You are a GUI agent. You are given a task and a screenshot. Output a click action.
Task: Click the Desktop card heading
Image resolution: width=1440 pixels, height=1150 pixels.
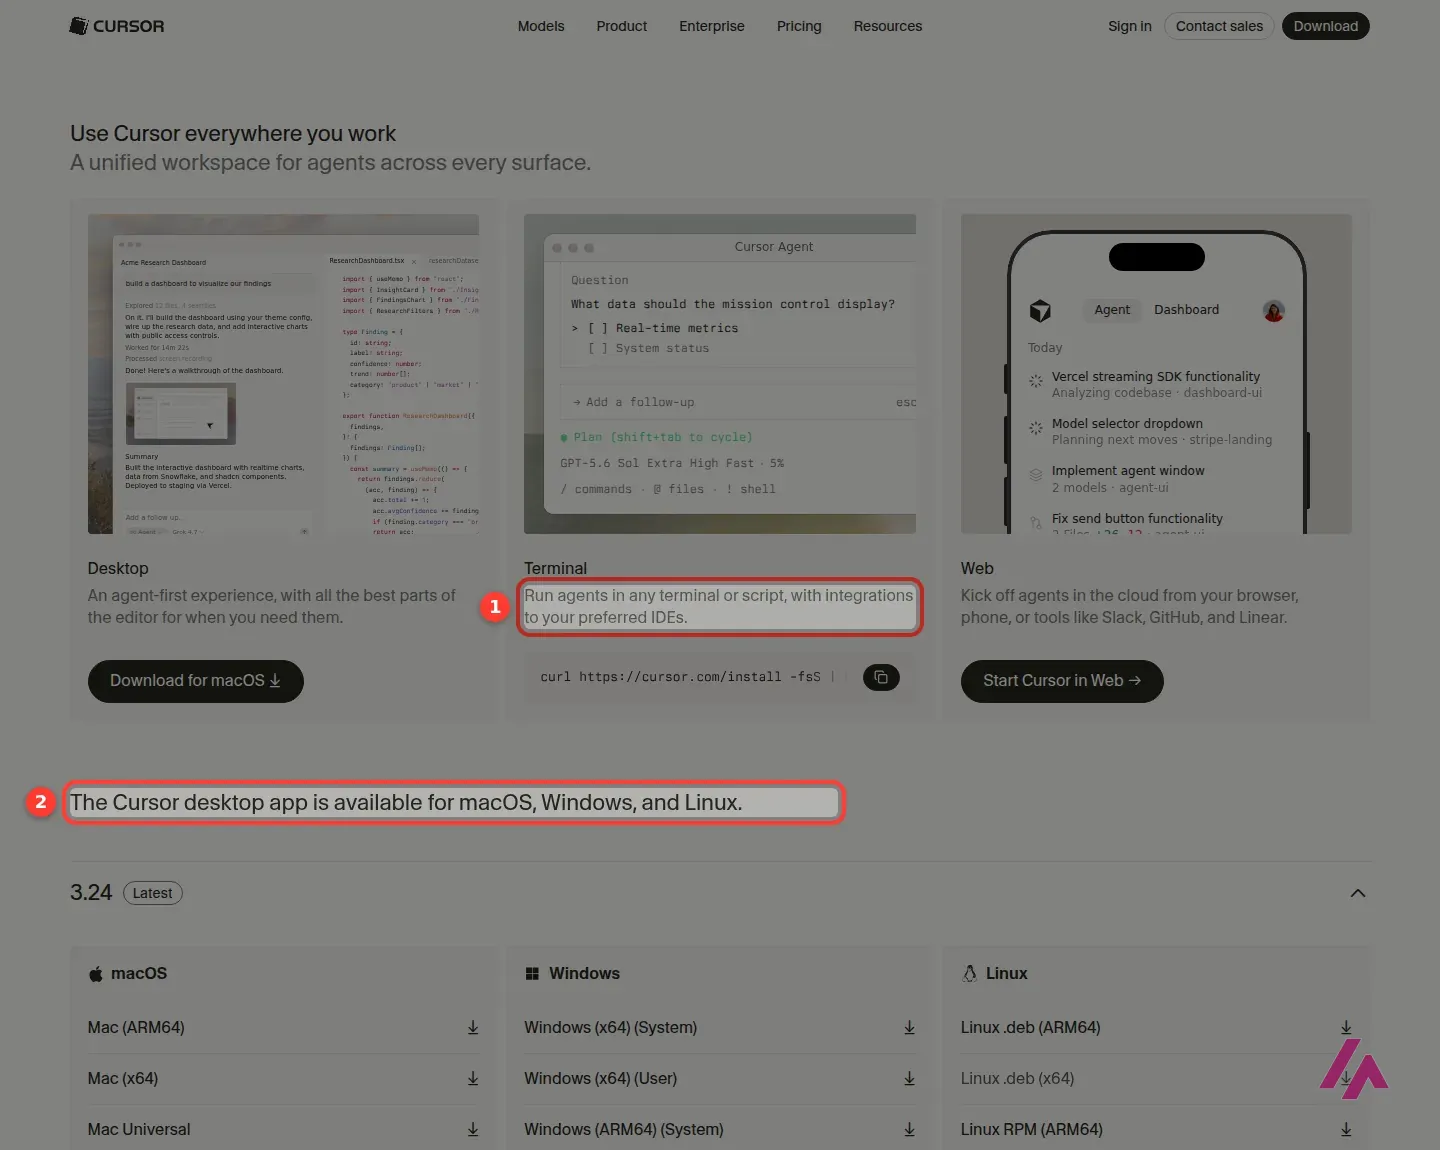(x=118, y=568)
